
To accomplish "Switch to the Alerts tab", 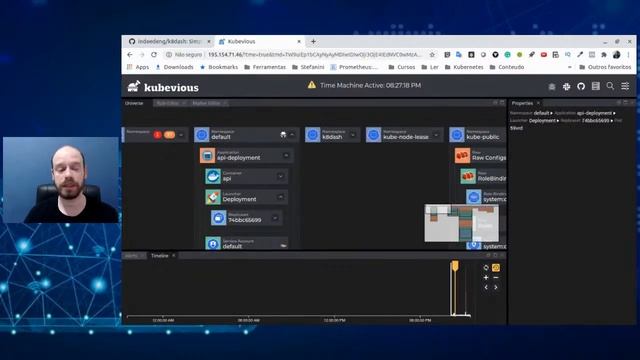I will pyautogui.click(x=131, y=256).
